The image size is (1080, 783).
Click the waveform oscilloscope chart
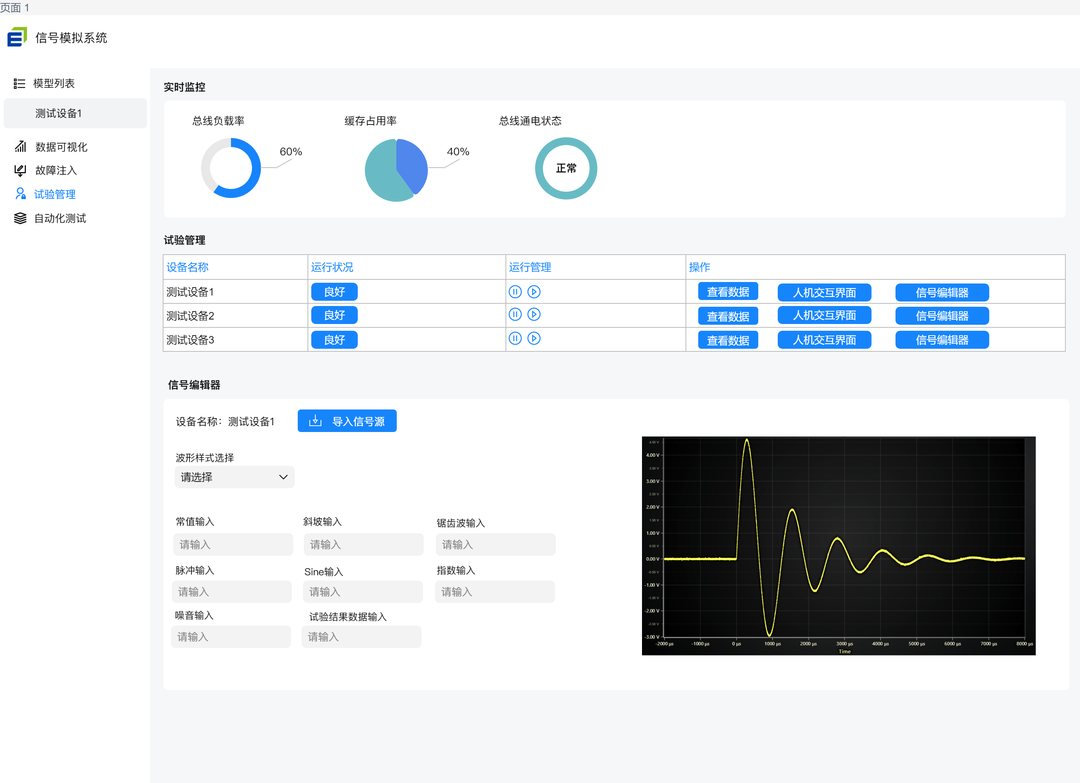(x=838, y=545)
